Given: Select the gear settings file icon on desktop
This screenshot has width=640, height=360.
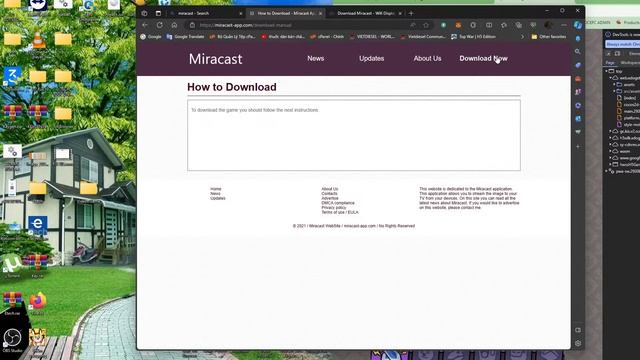Looking at the screenshot, I should [x=12, y=152].
